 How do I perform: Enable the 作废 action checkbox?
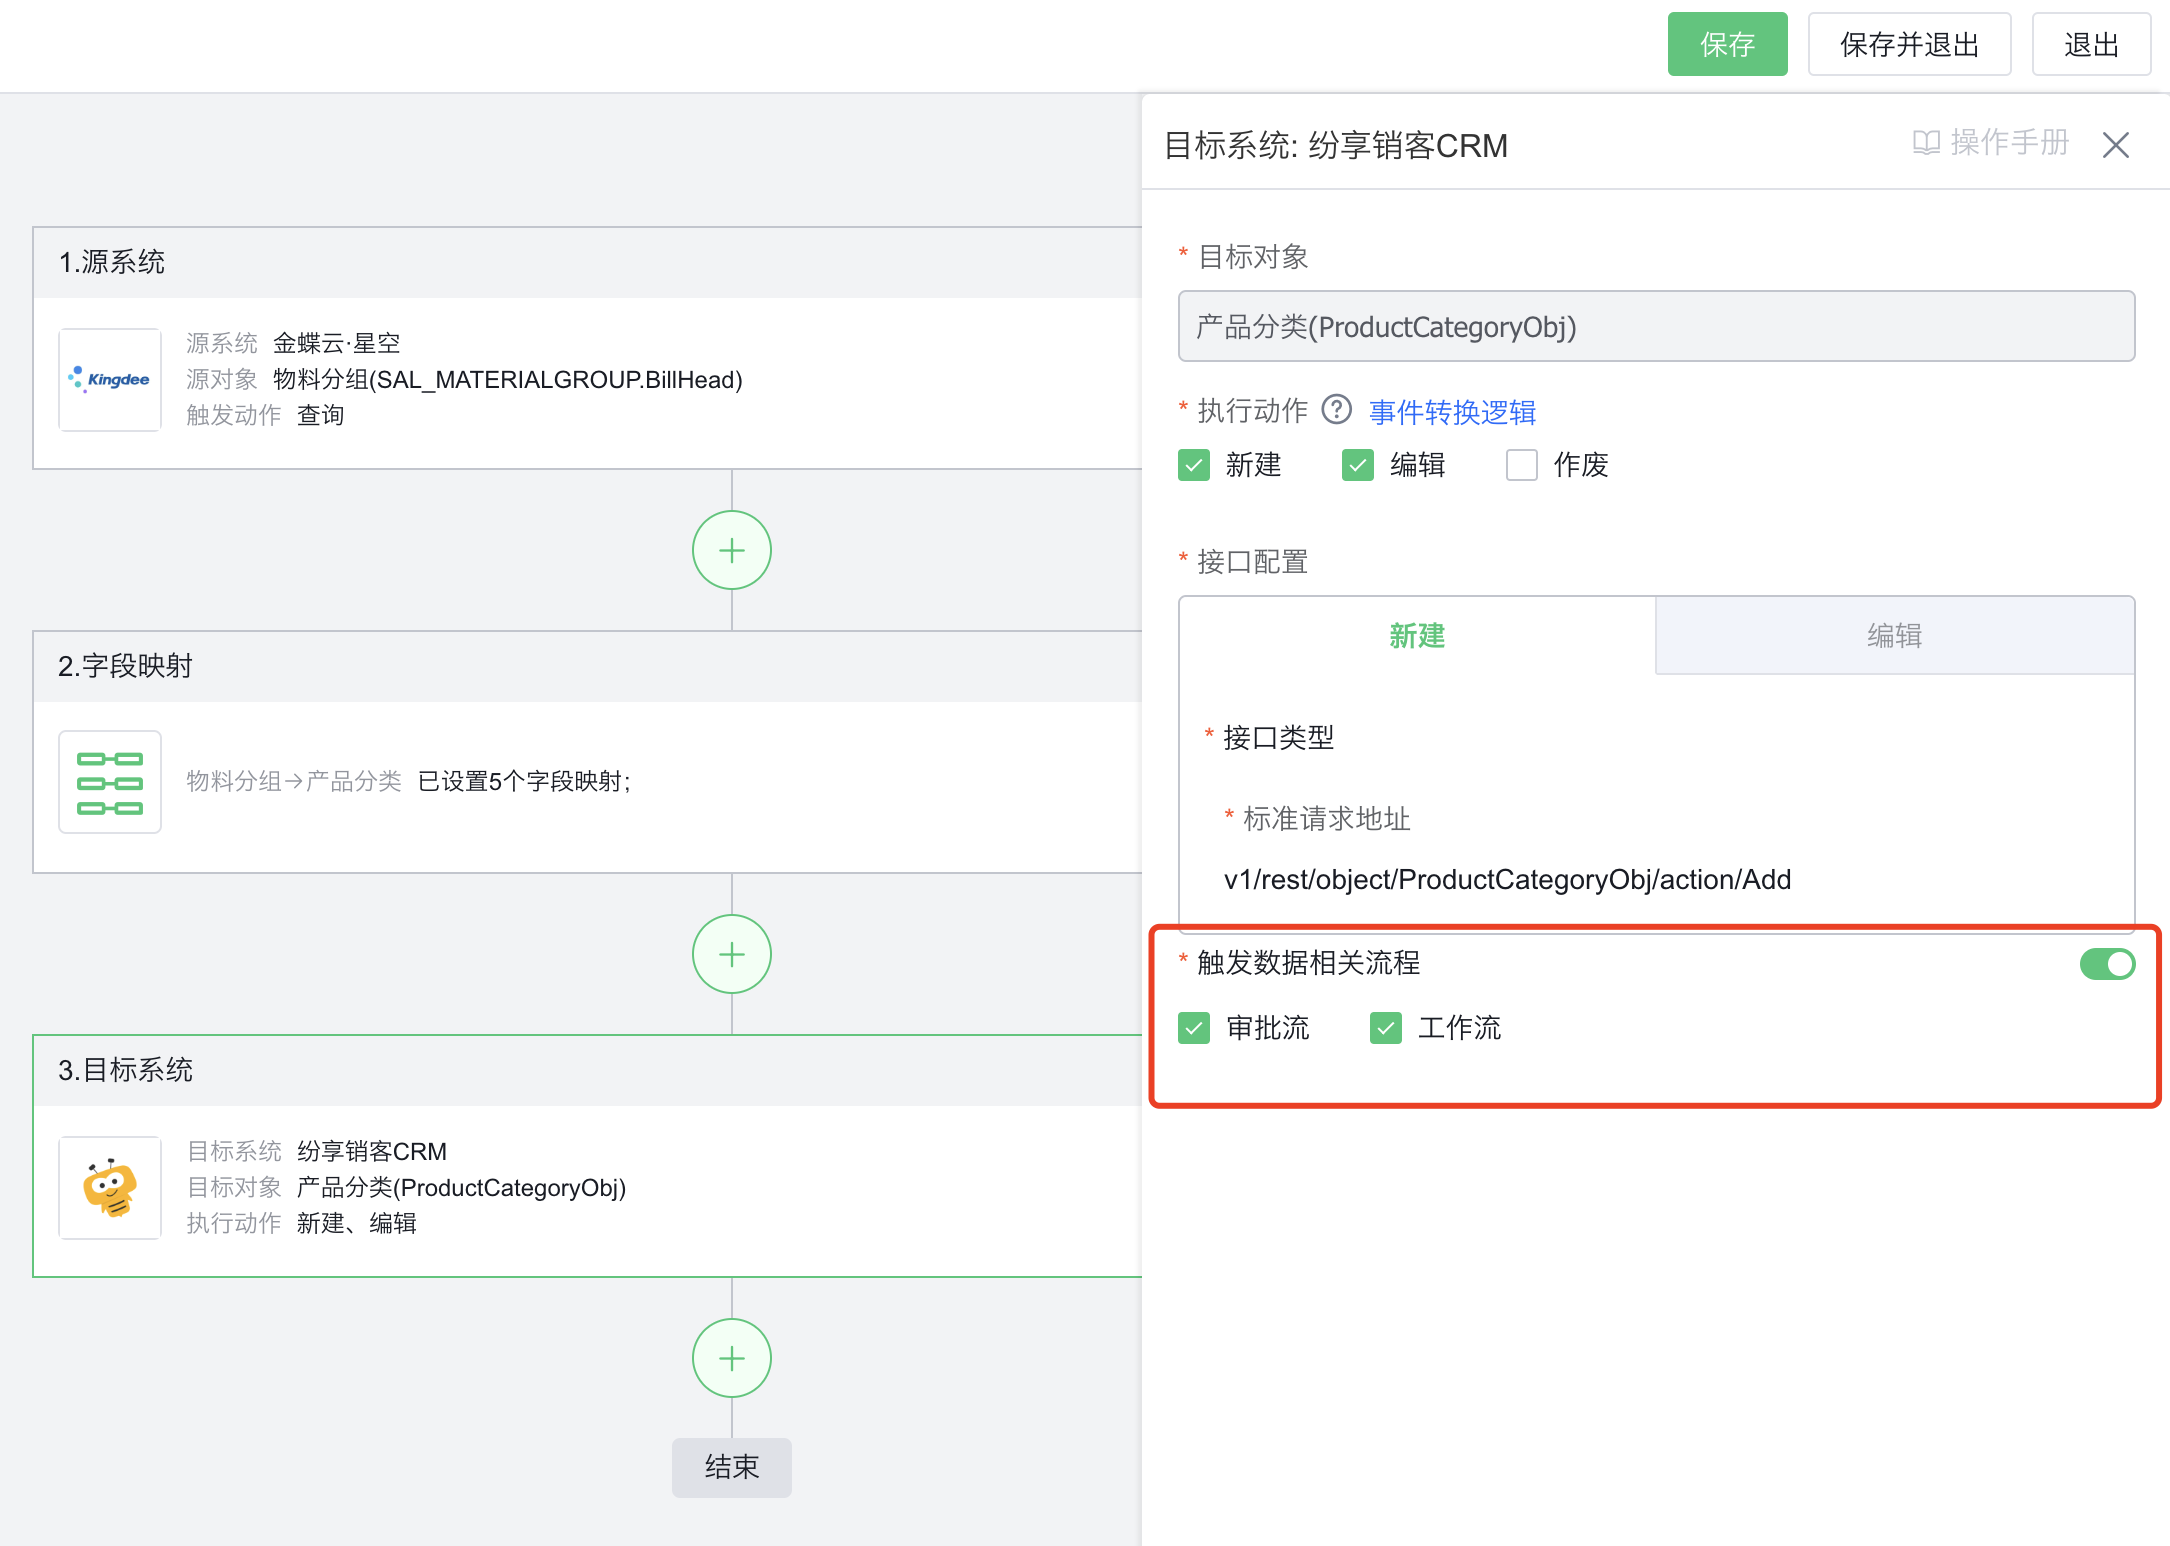[1521, 465]
